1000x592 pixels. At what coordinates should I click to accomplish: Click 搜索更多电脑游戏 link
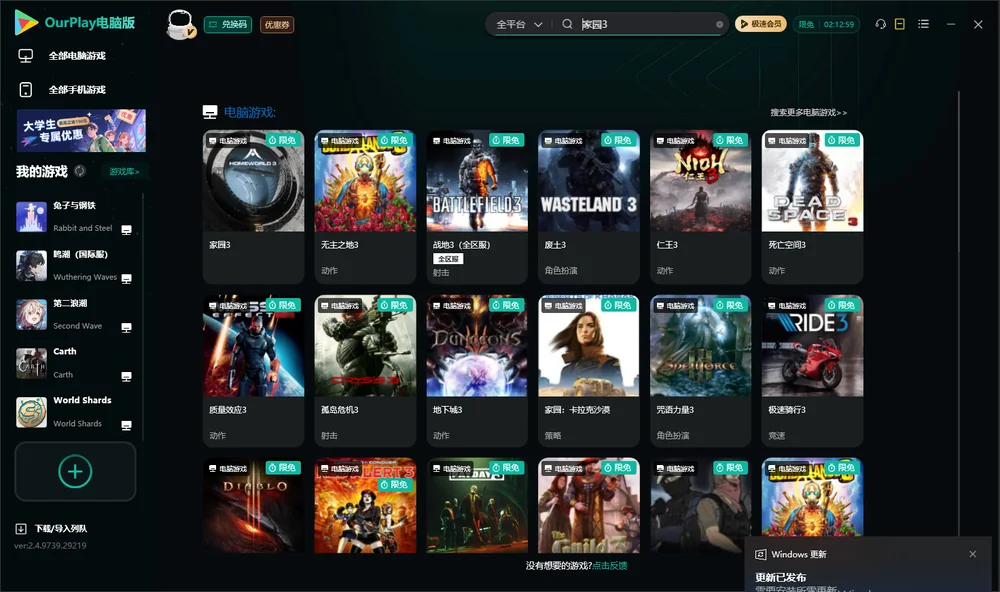[808, 112]
